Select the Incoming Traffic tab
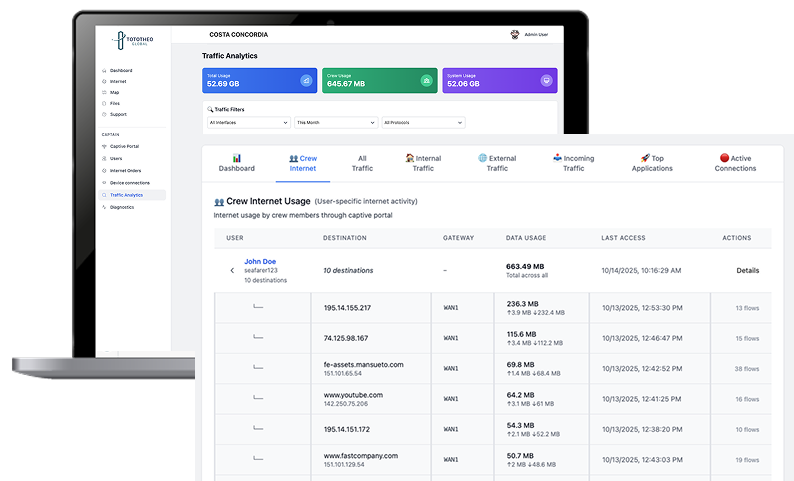This screenshot has width=794, height=481. [x=574, y=163]
